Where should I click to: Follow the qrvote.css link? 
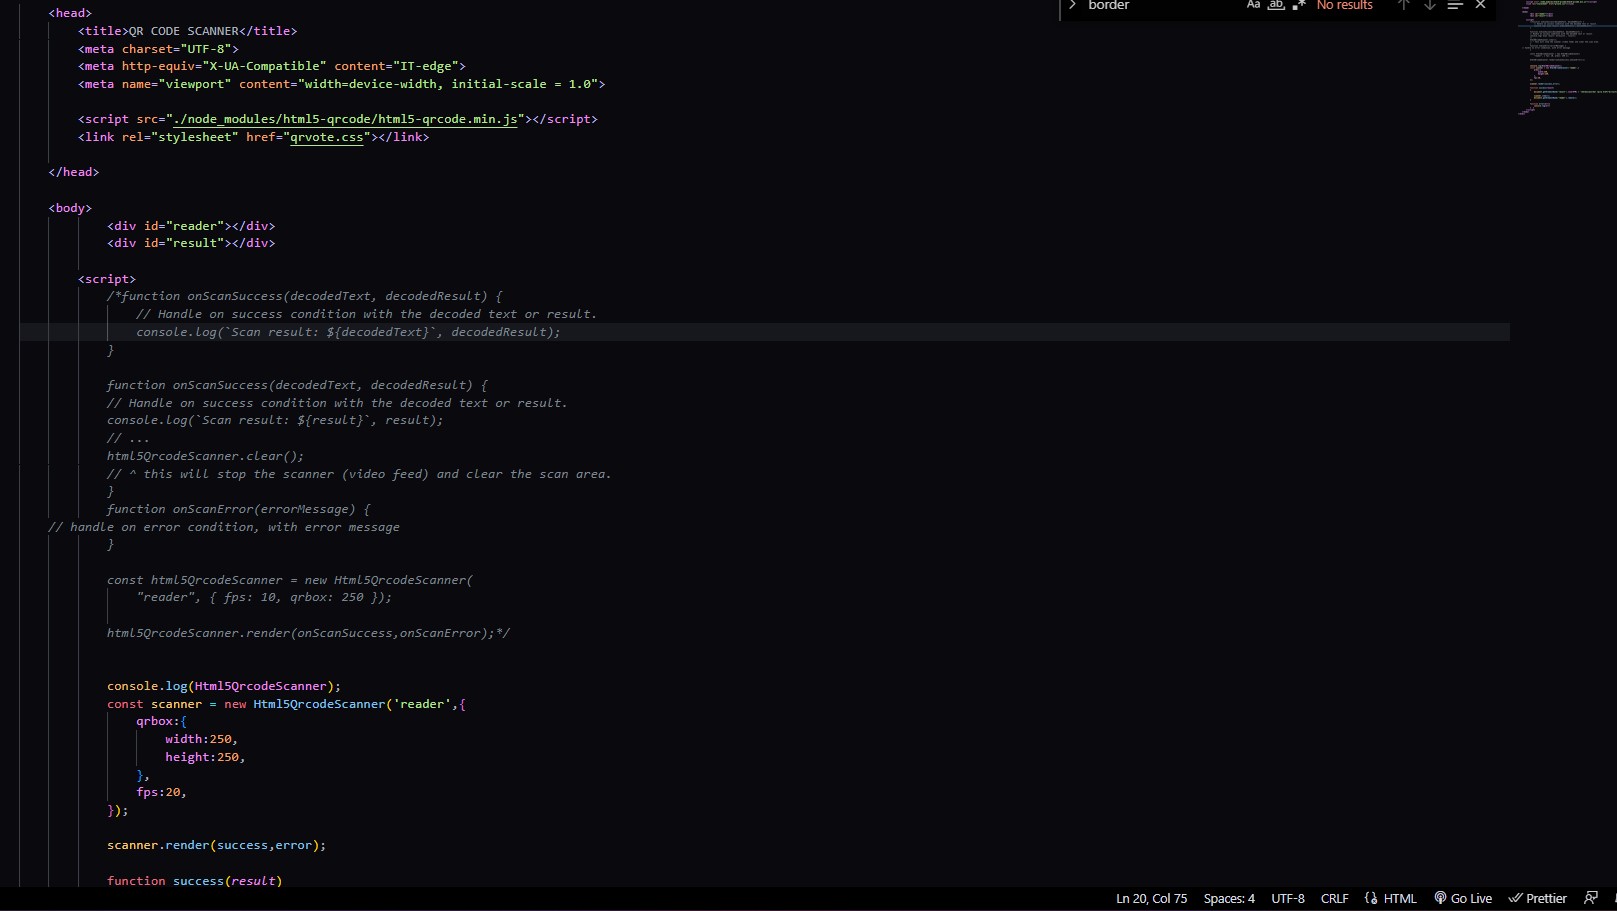click(326, 137)
